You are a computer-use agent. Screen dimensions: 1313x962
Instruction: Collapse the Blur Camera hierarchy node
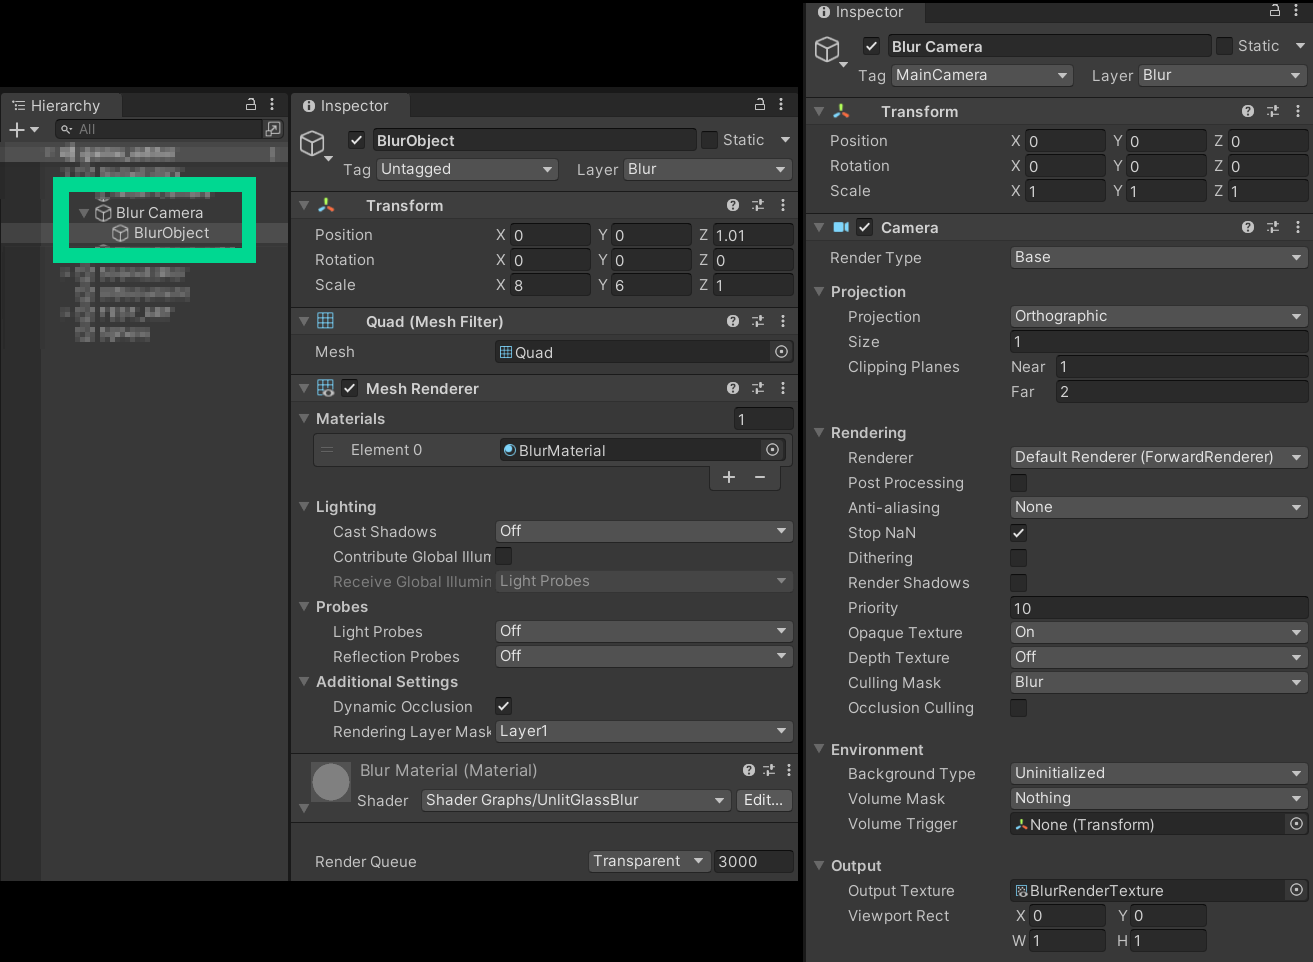pos(84,213)
